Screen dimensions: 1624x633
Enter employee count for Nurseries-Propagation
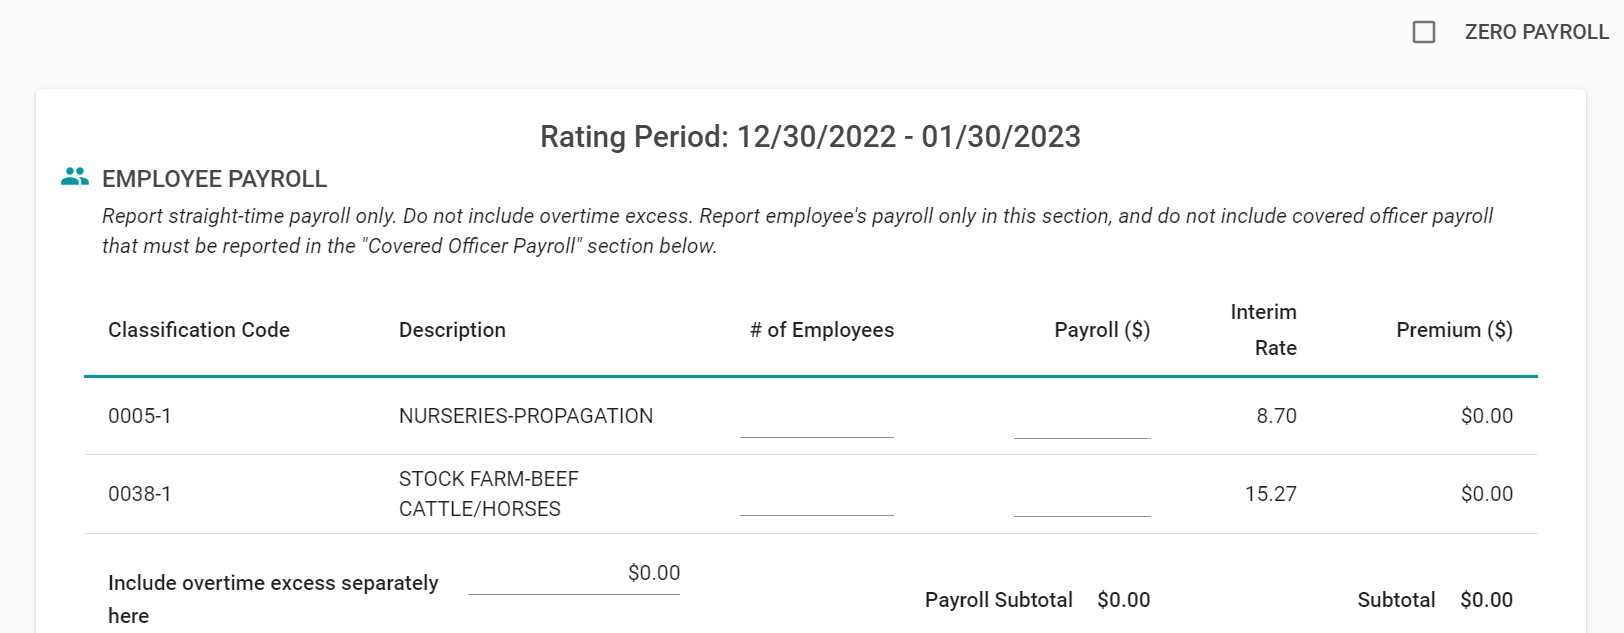(x=816, y=420)
